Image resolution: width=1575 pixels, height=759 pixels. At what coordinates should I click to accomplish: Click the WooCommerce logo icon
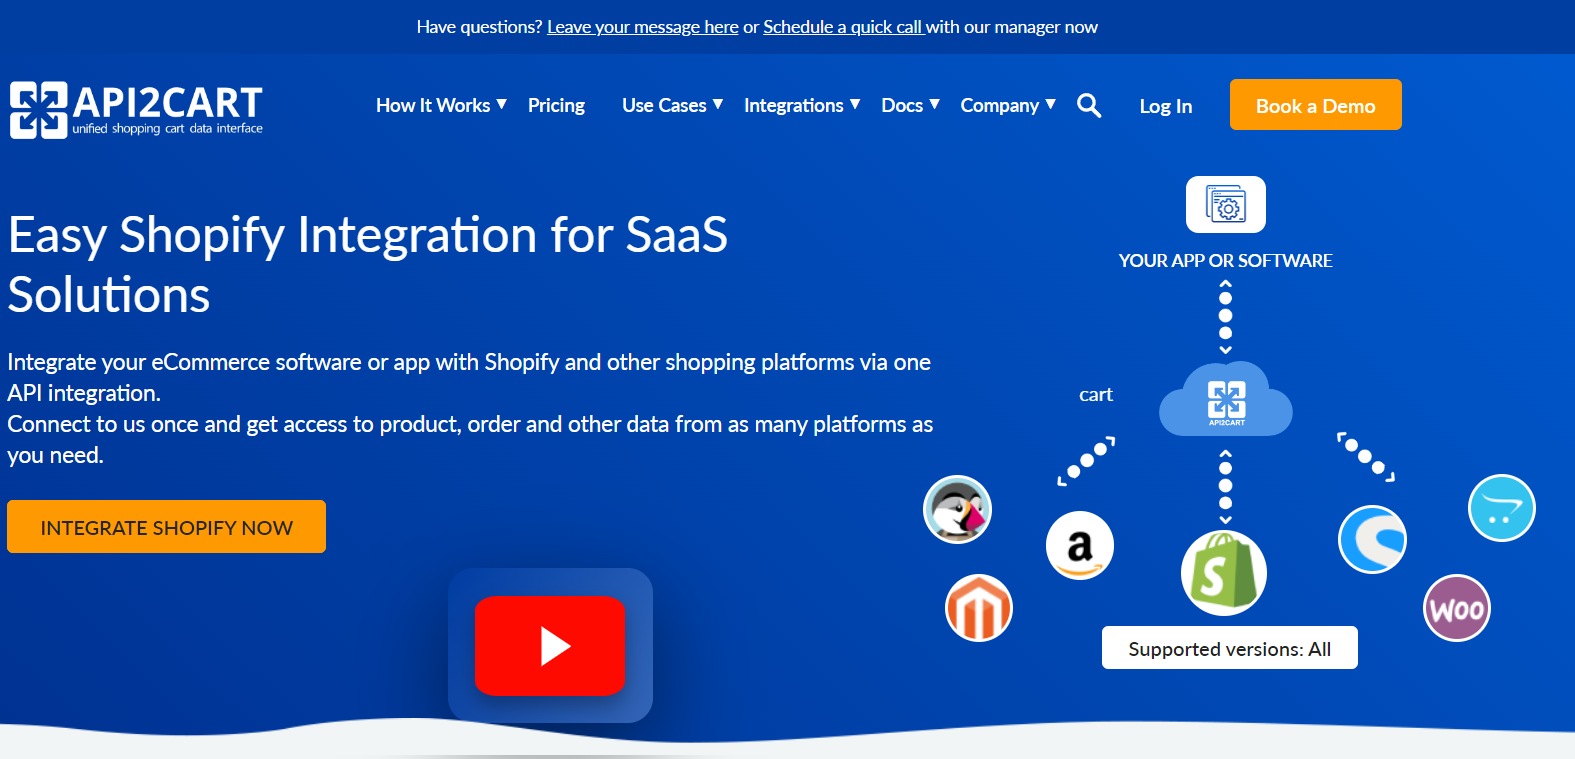1457,608
